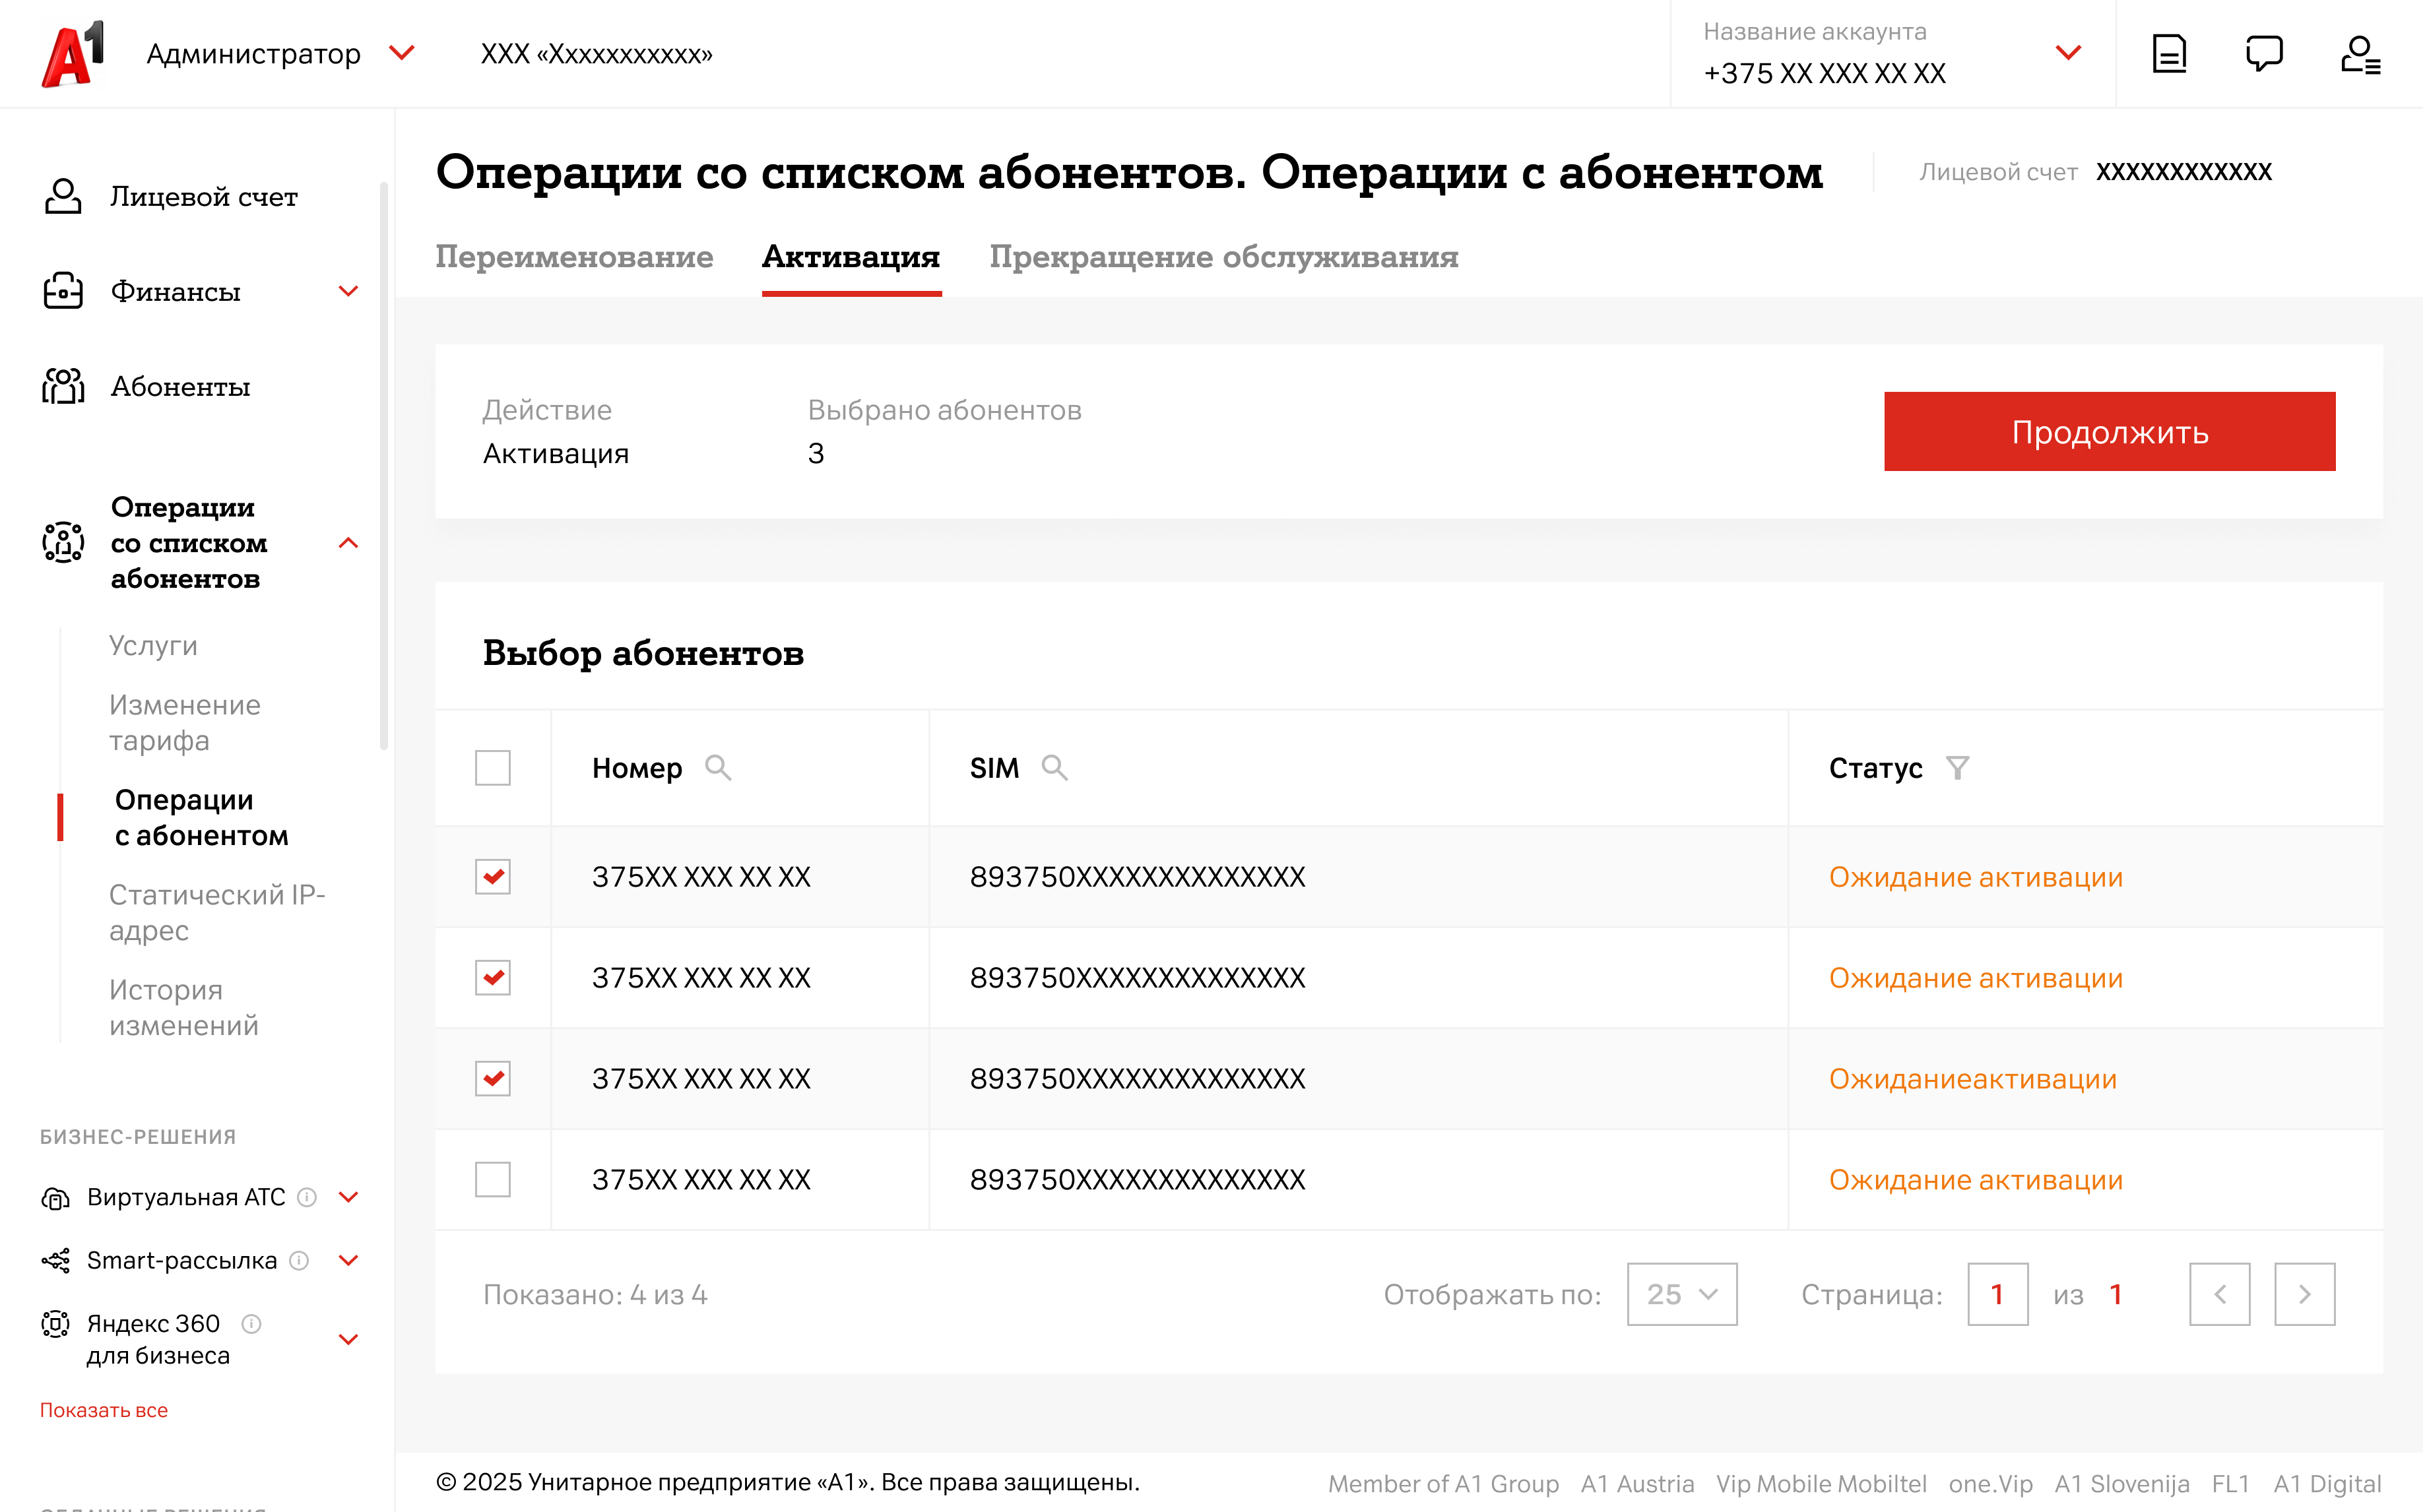The image size is (2425, 1512).
Task: Click the Показать все link
Action: coord(104,1410)
